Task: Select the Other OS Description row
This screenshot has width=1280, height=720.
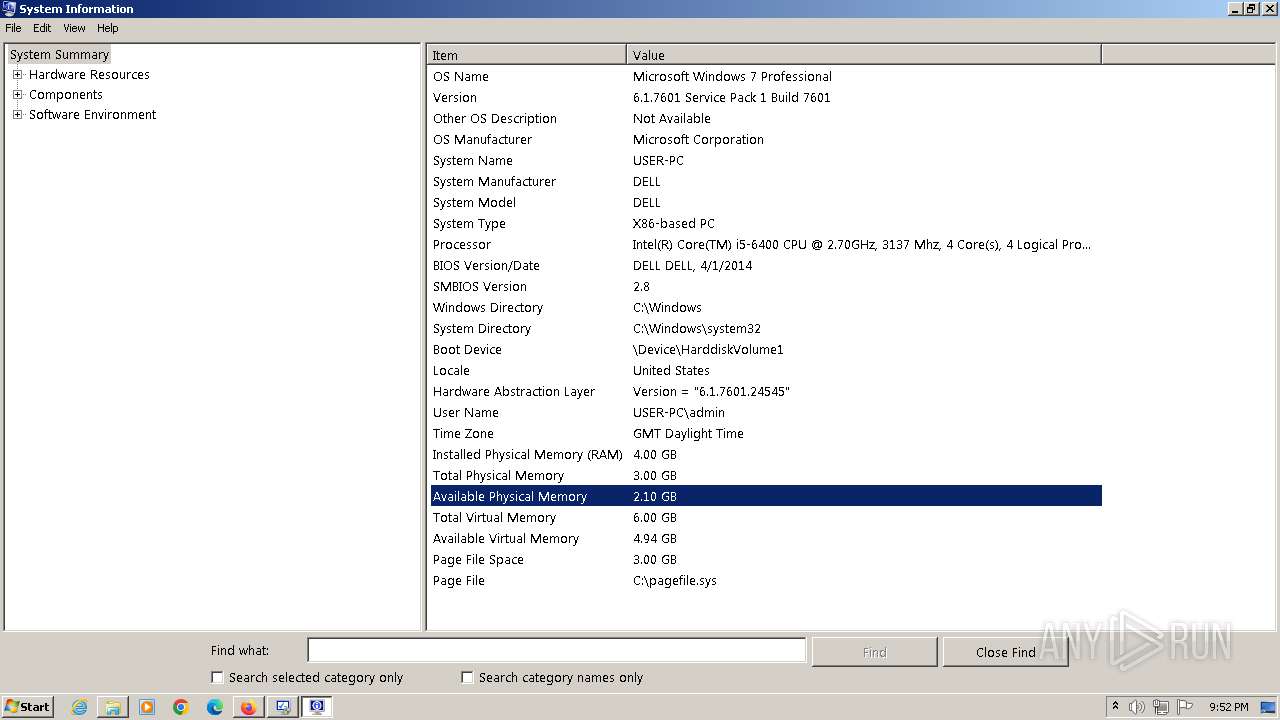Action: [766, 119]
